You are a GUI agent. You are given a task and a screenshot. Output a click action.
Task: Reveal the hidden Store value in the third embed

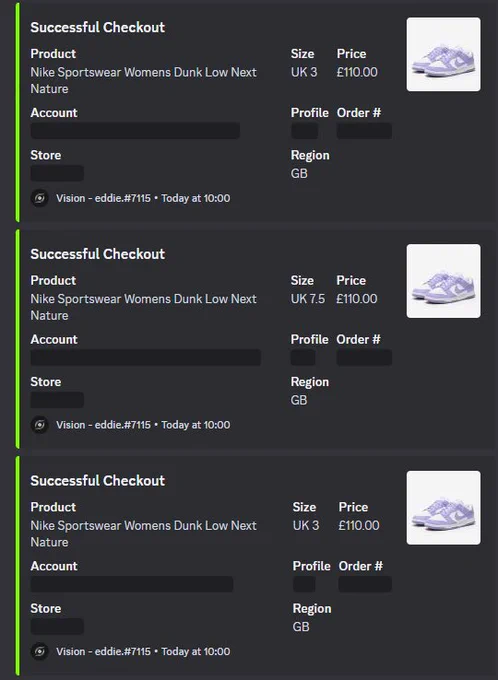[57, 626]
